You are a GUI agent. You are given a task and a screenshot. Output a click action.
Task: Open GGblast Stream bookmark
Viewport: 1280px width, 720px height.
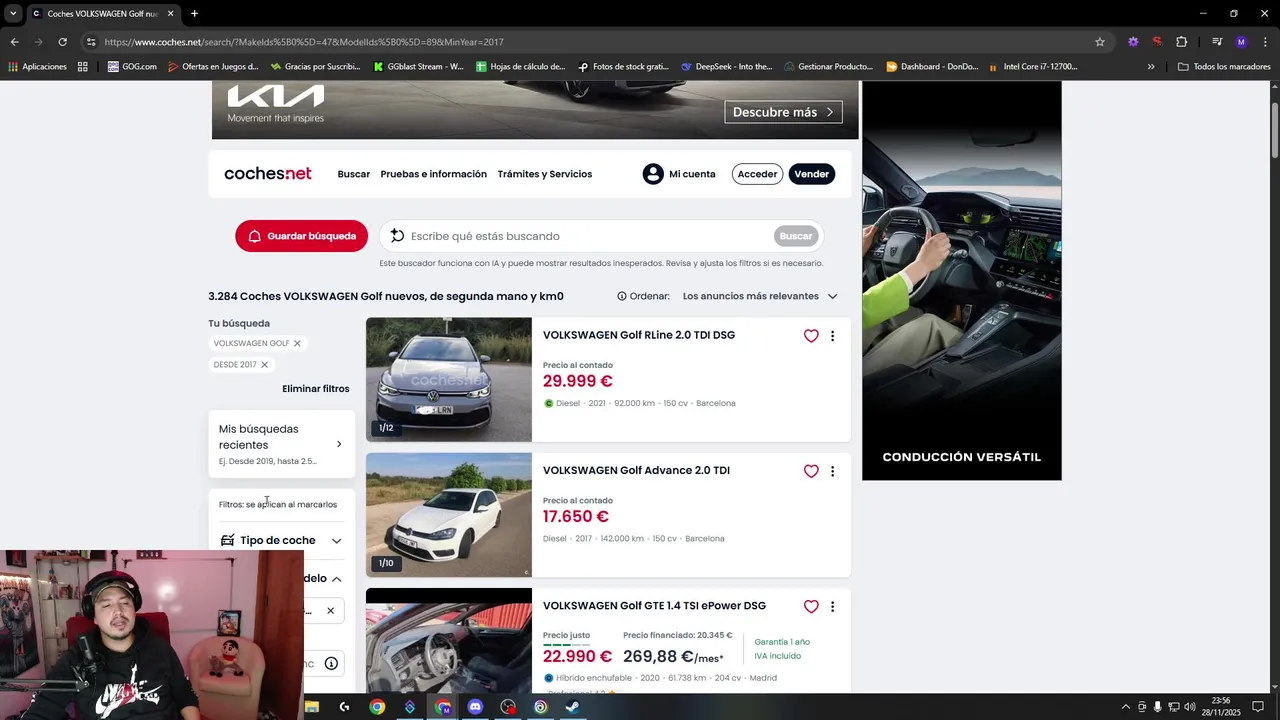coord(418,67)
